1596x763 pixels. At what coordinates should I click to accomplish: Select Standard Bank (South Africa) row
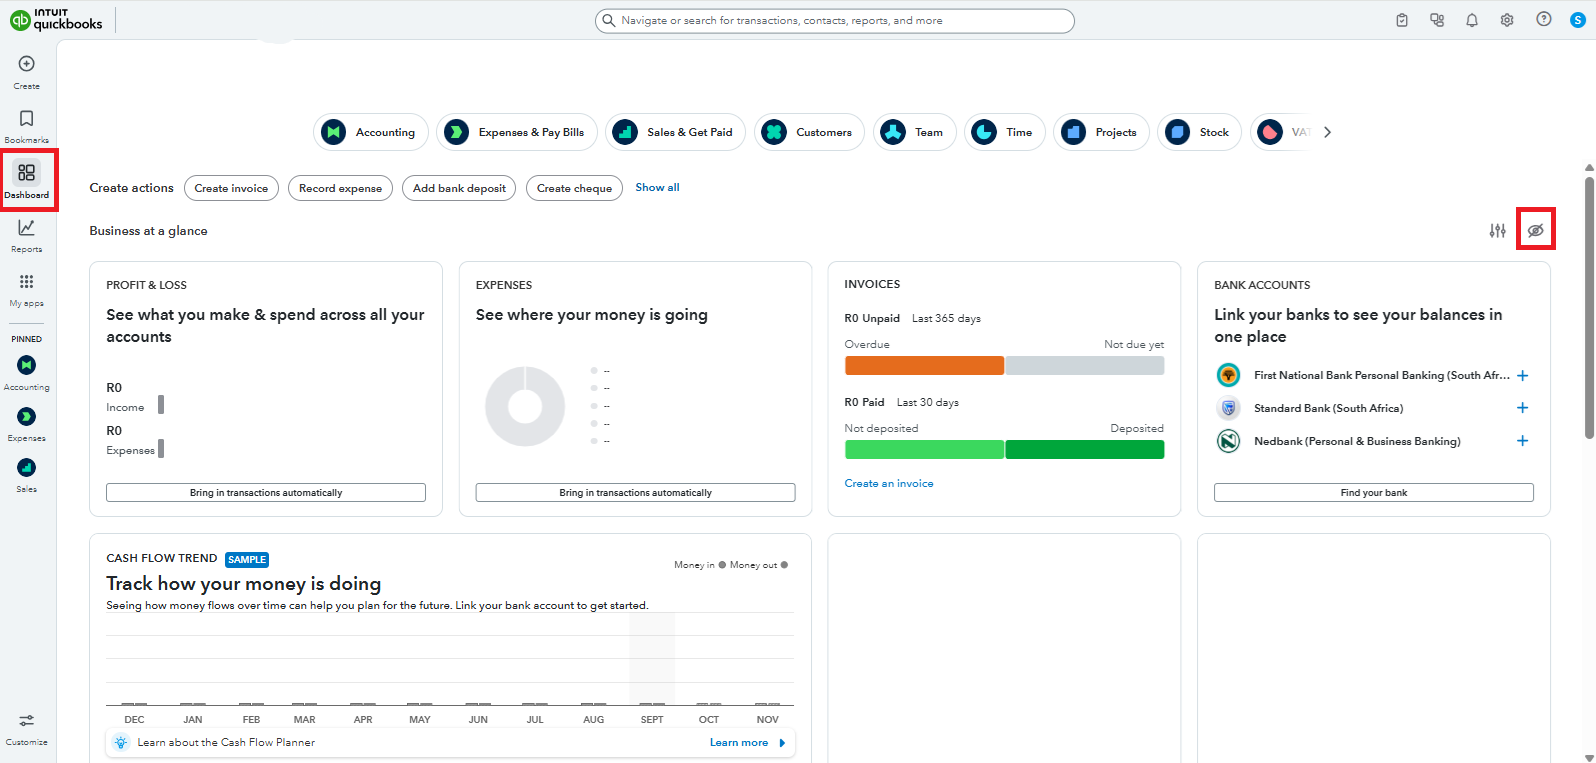click(x=1372, y=408)
